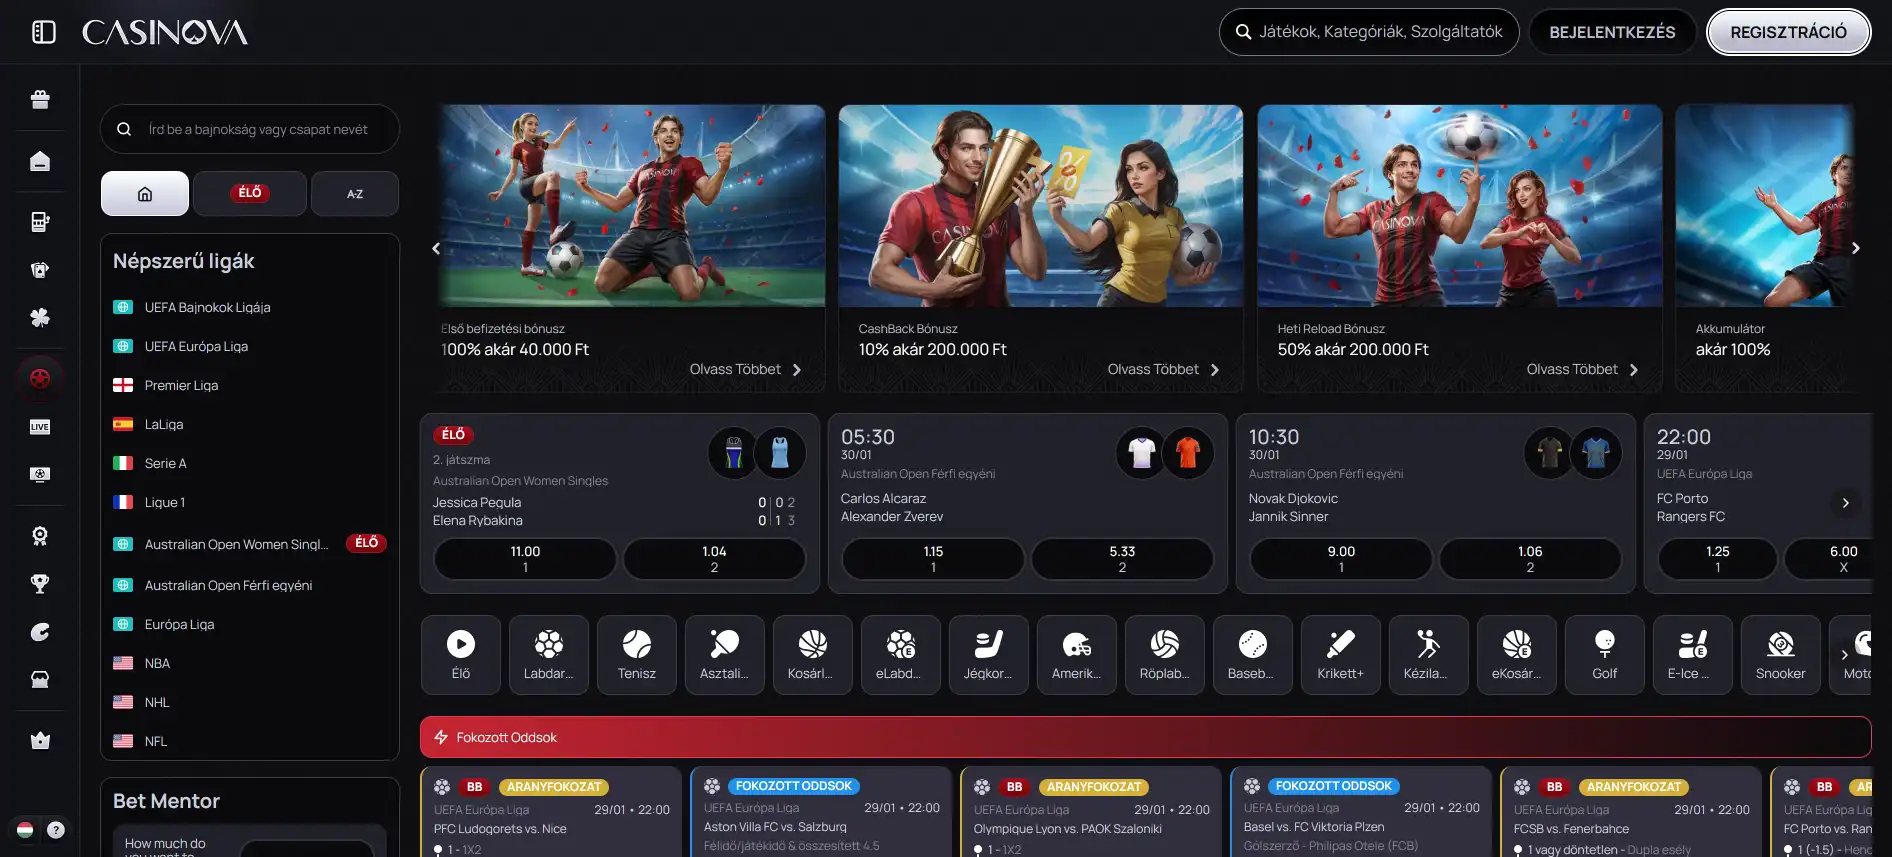Open the slot machine sidebar icon
This screenshot has height=857, width=1892.
40,222
